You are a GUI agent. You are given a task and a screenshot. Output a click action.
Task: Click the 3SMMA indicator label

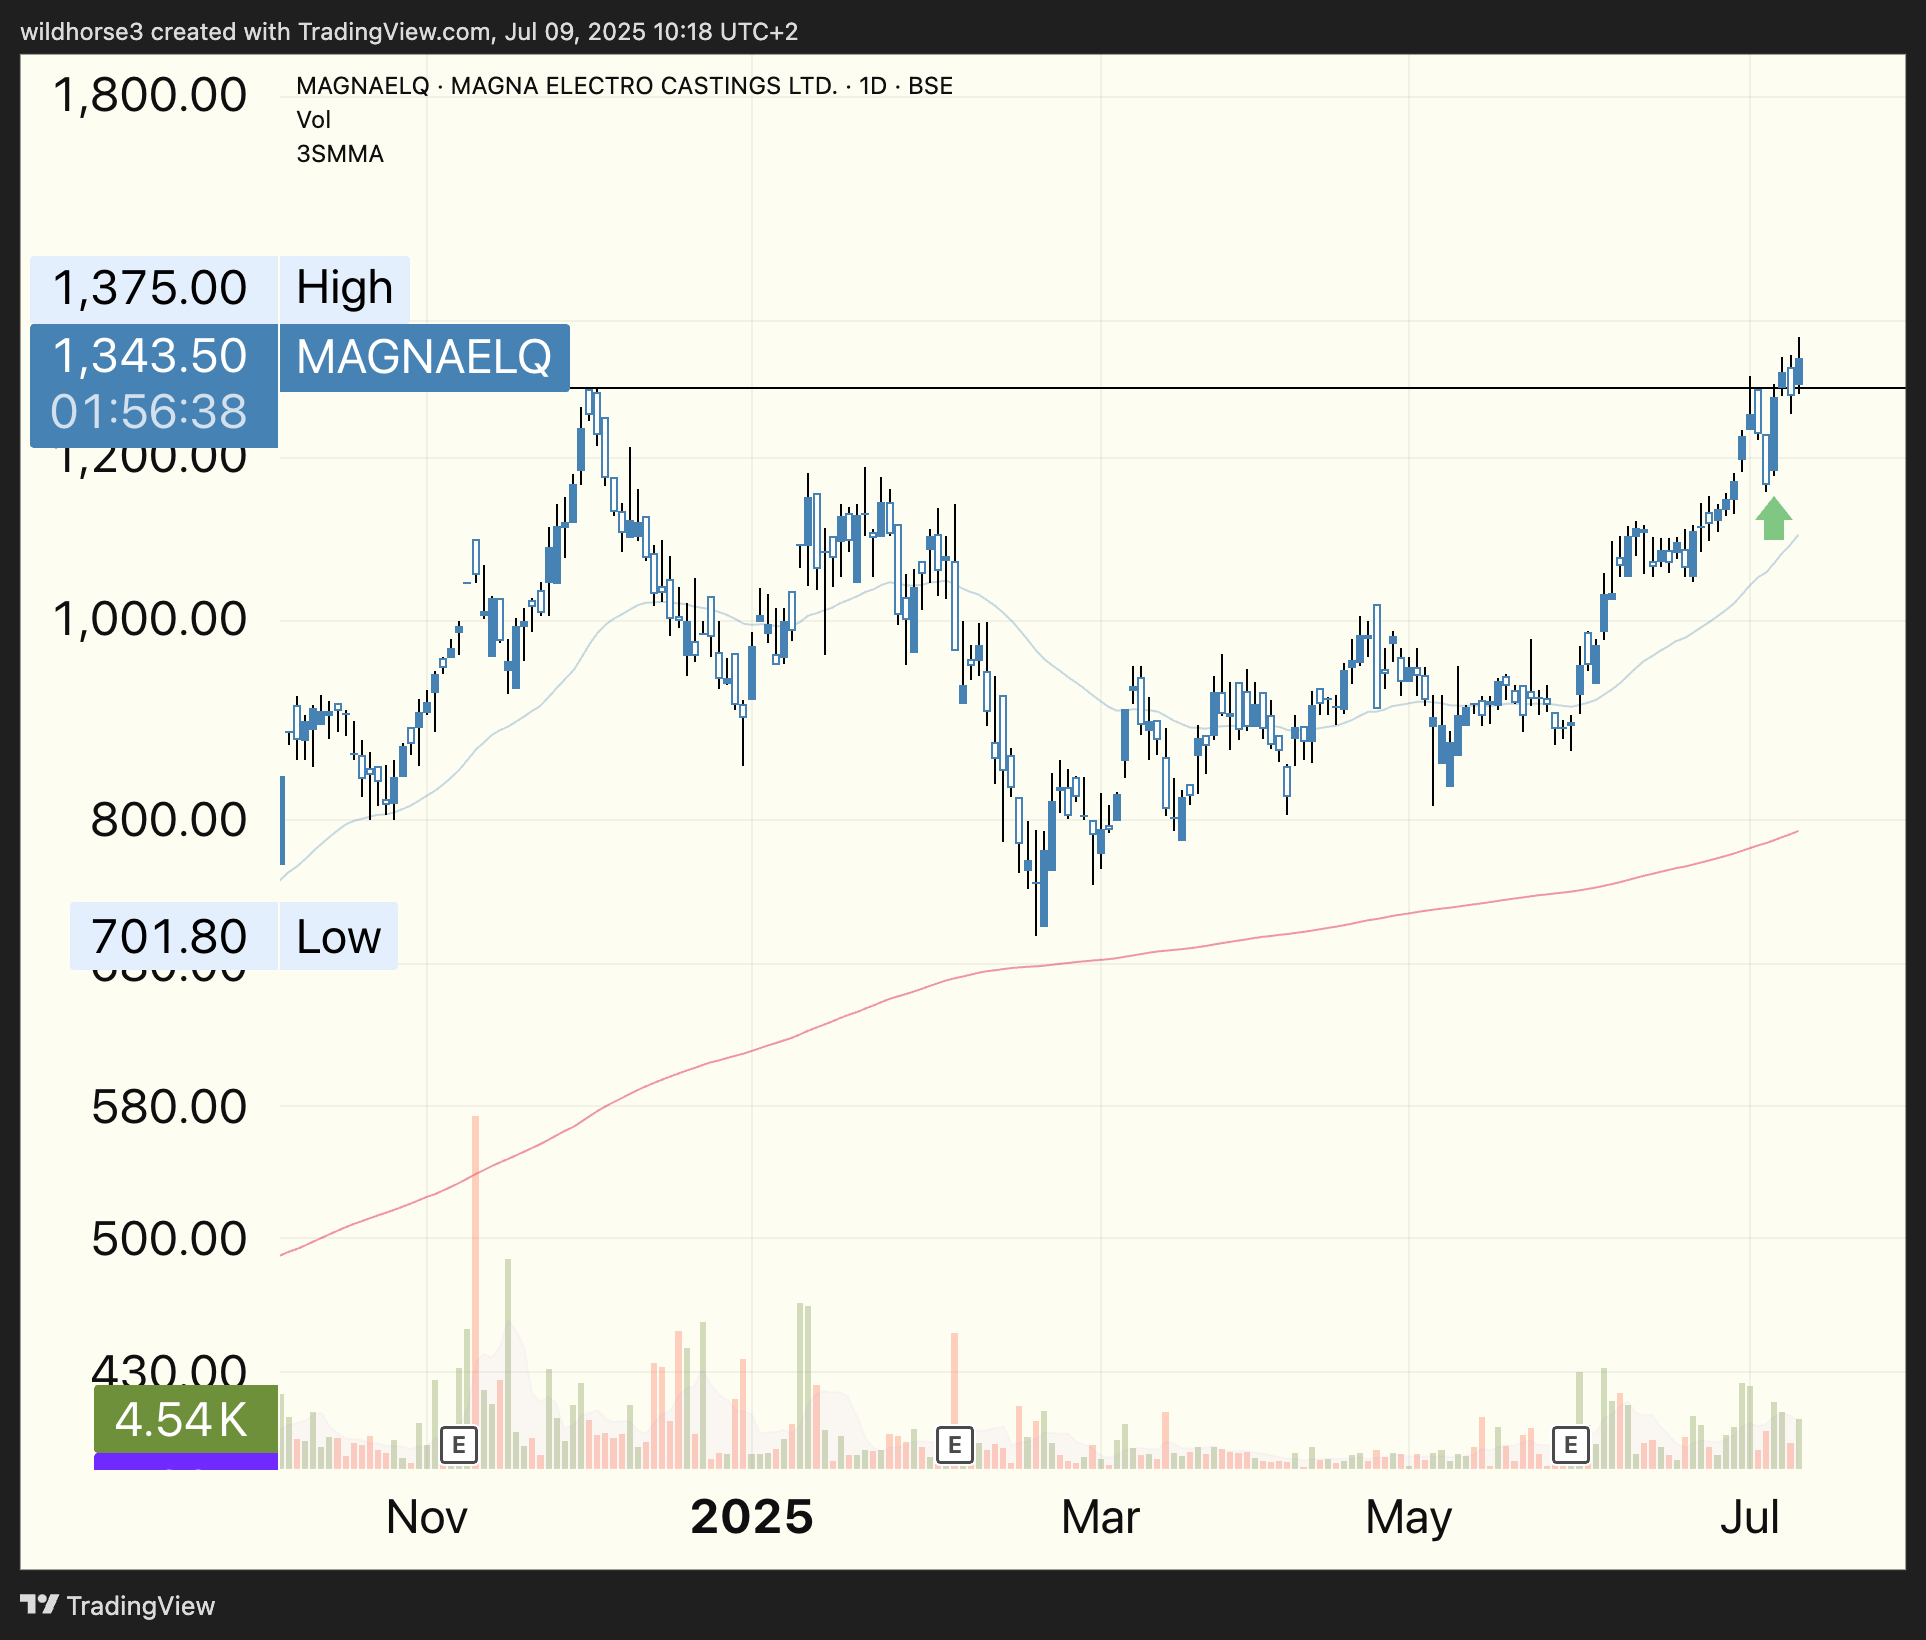coord(340,154)
